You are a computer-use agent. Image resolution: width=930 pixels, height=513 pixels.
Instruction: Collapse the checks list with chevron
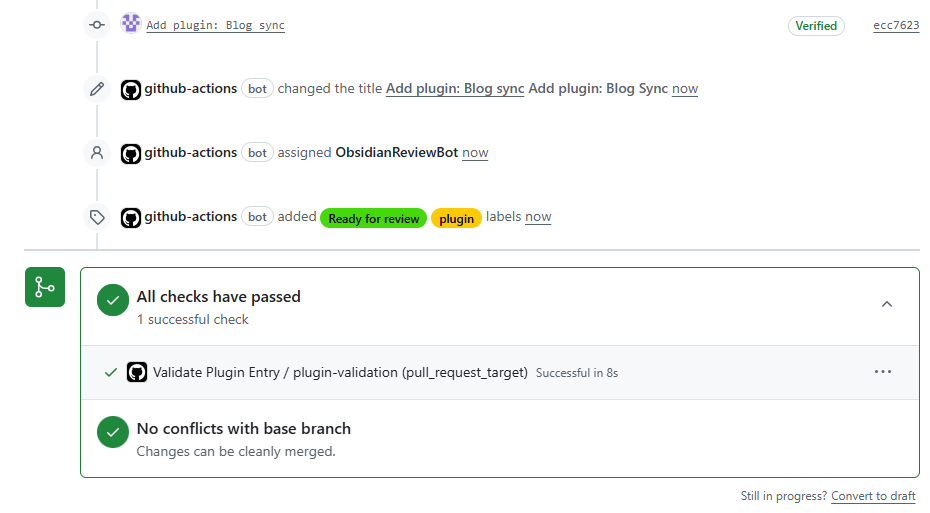pos(887,304)
